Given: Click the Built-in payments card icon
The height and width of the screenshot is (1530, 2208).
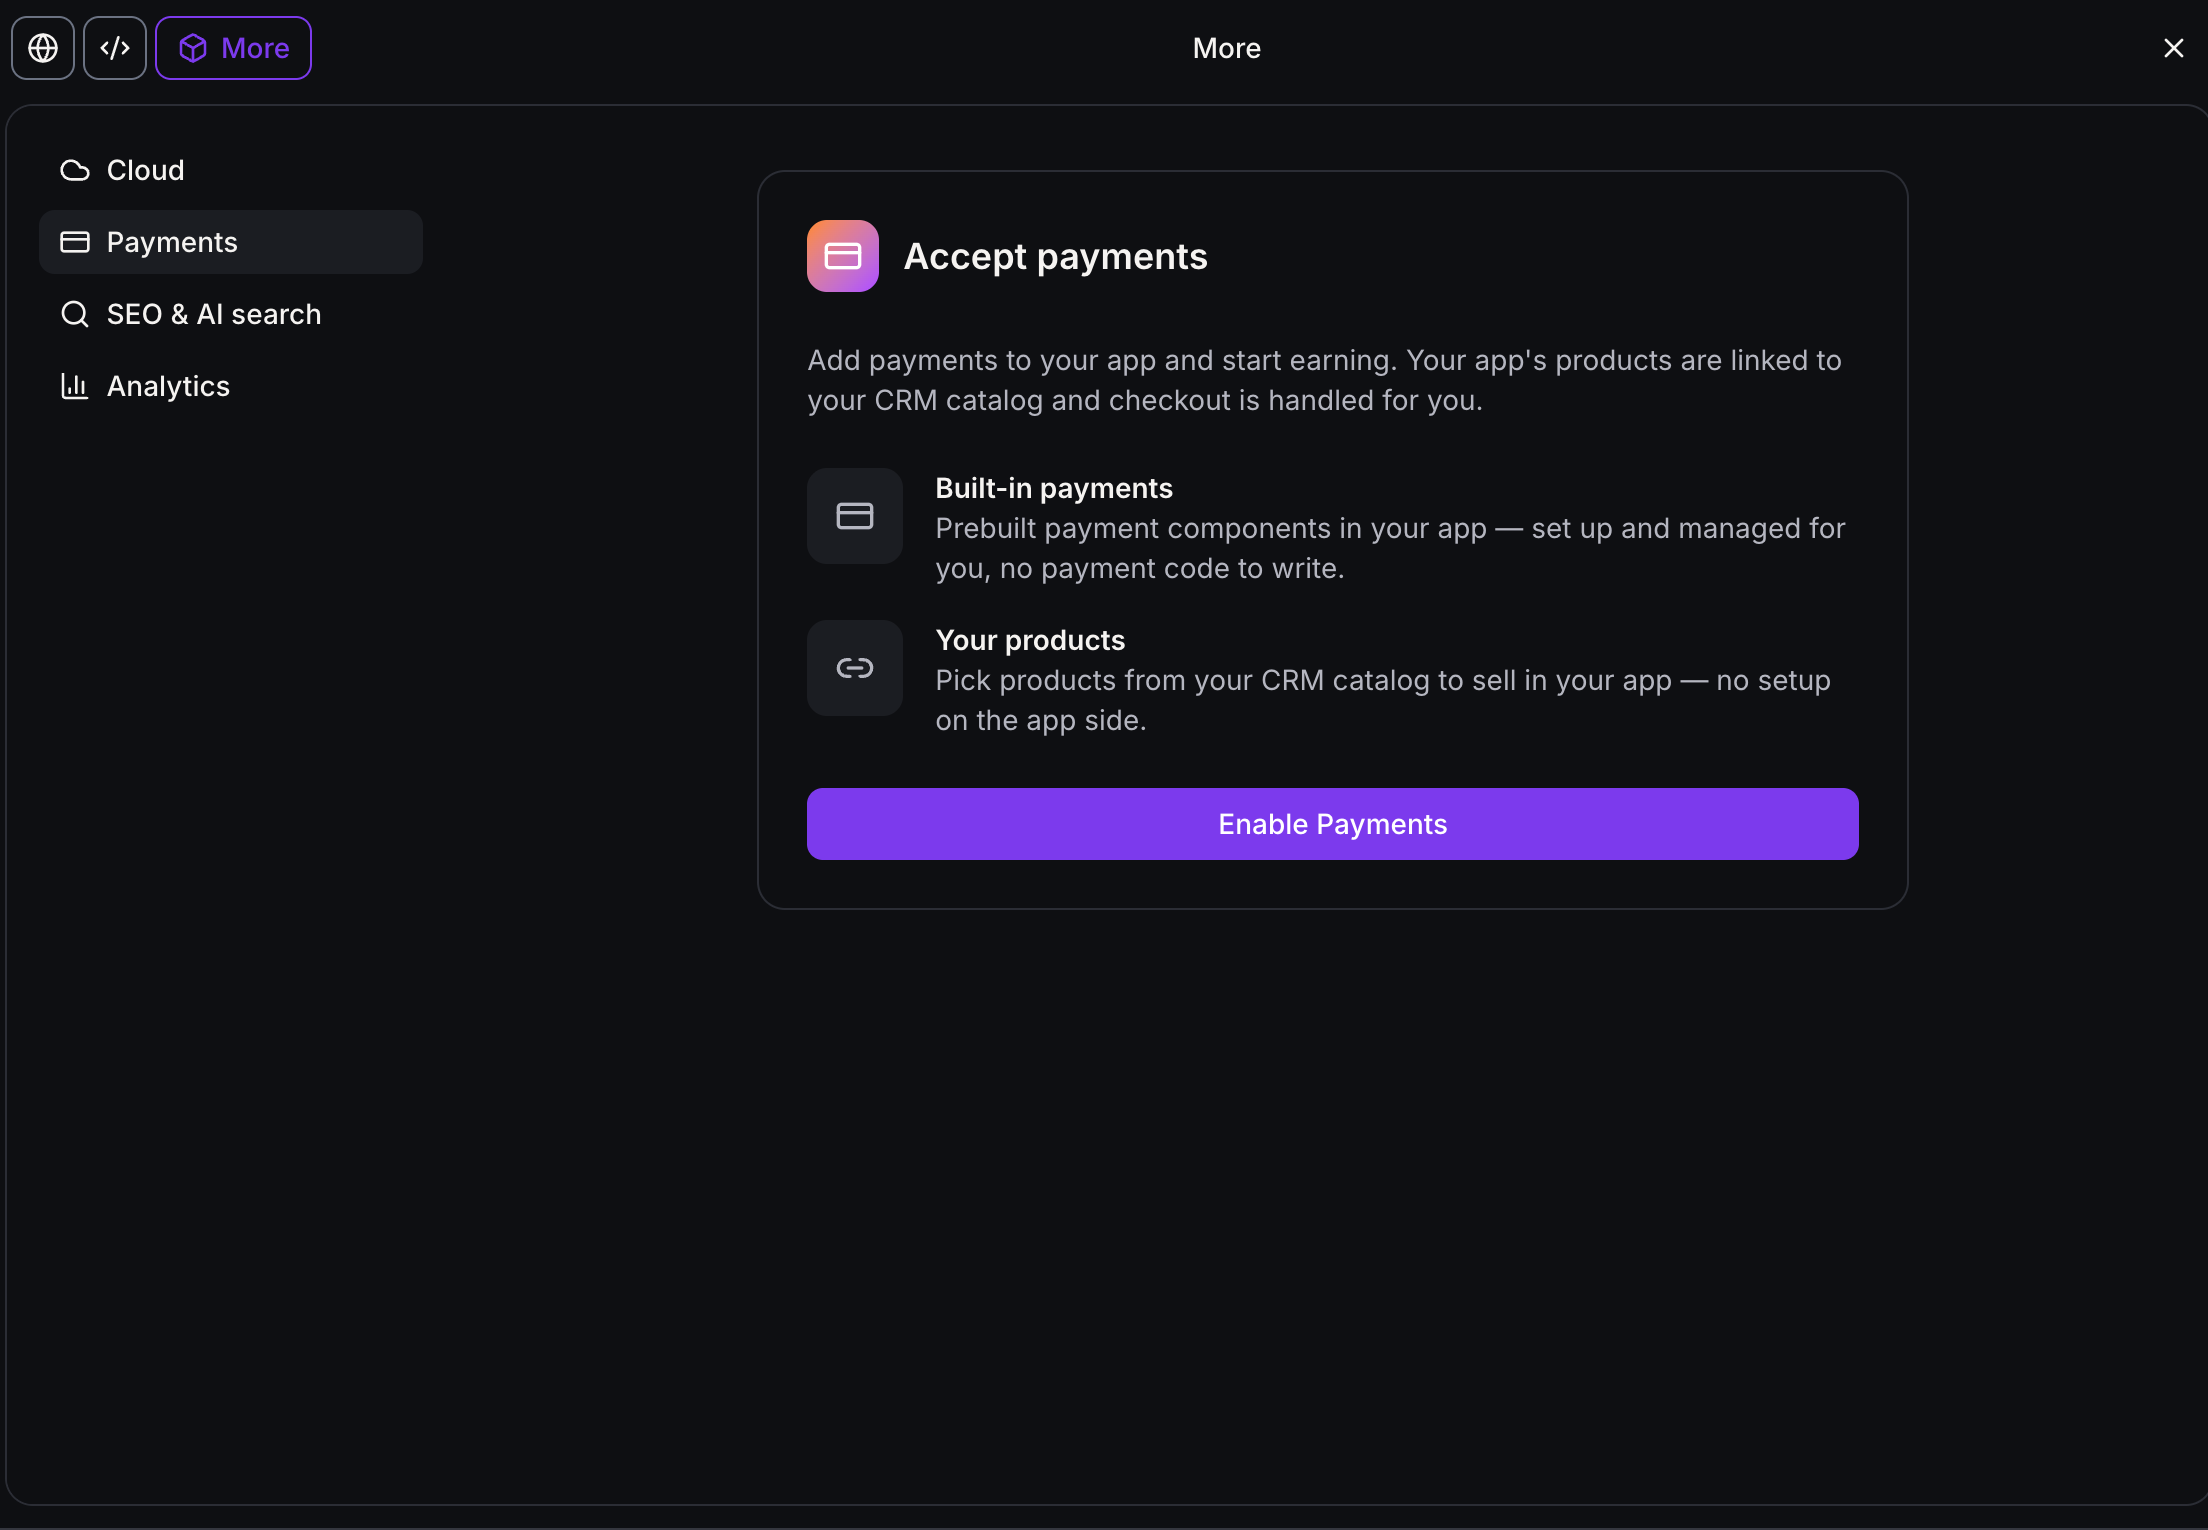Looking at the screenshot, I should (855, 516).
